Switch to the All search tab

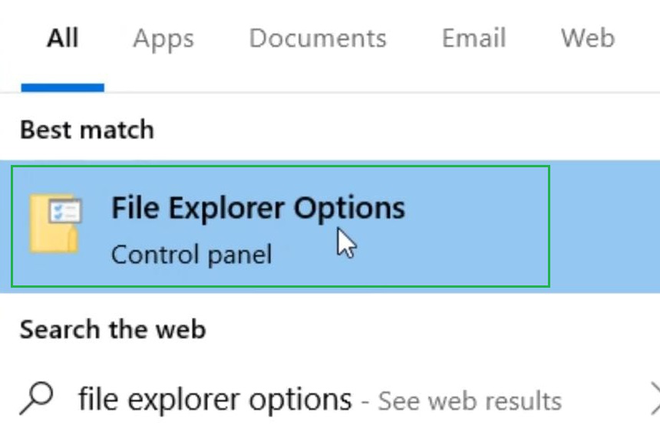tap(62, 39)
